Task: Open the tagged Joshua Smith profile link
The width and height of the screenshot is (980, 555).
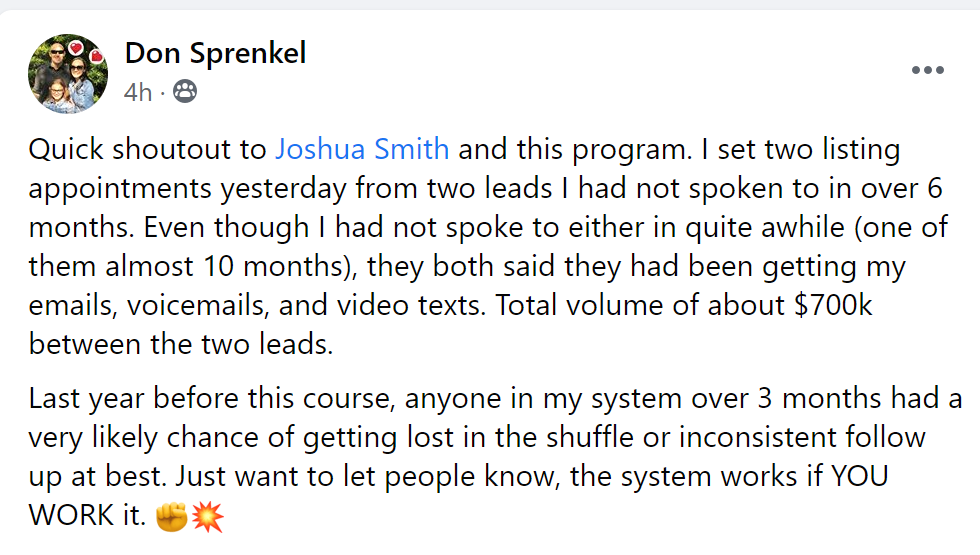Action: (x=362, y=149)
